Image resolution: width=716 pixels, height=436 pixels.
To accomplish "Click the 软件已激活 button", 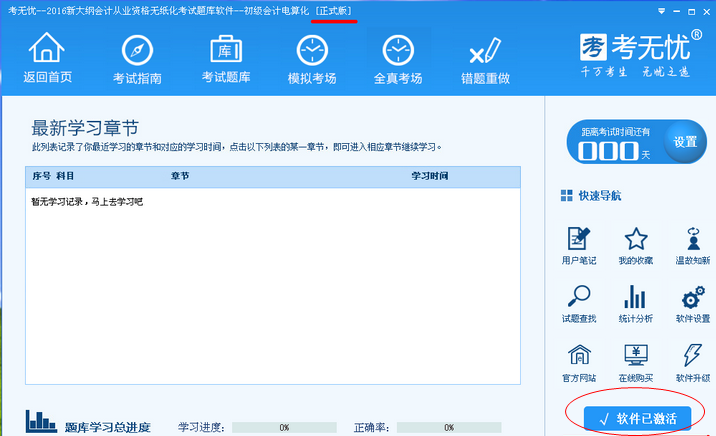I will point(638,418).
